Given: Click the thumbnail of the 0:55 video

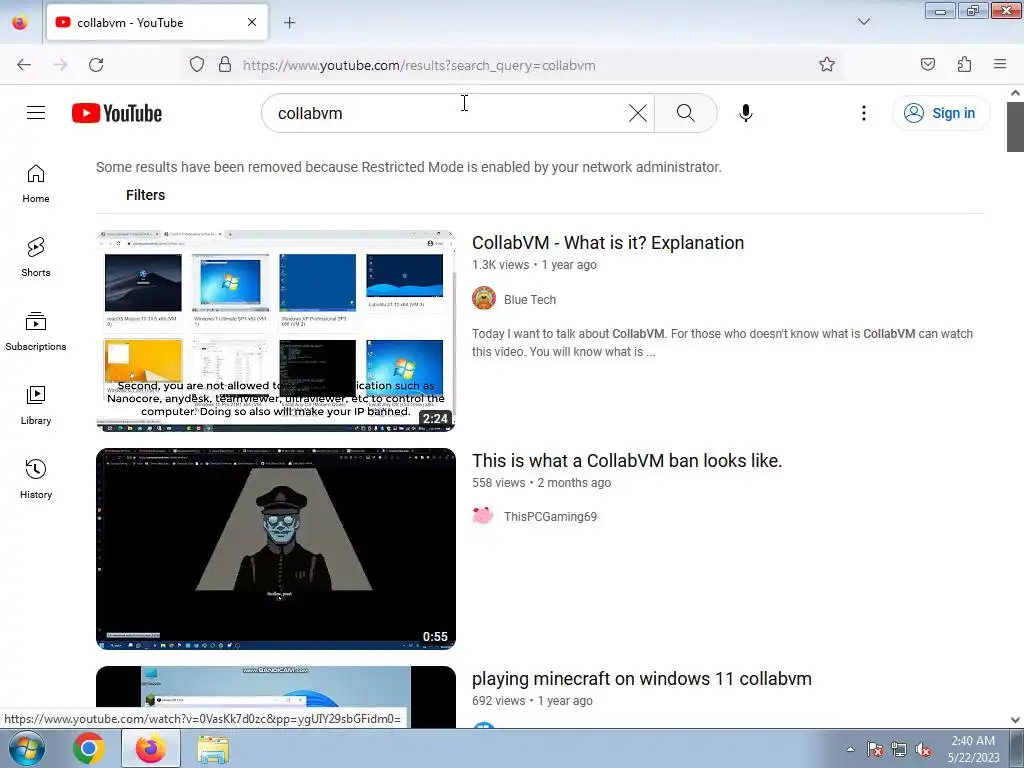Looking at the screenshot, I should [x=276, y=549].
